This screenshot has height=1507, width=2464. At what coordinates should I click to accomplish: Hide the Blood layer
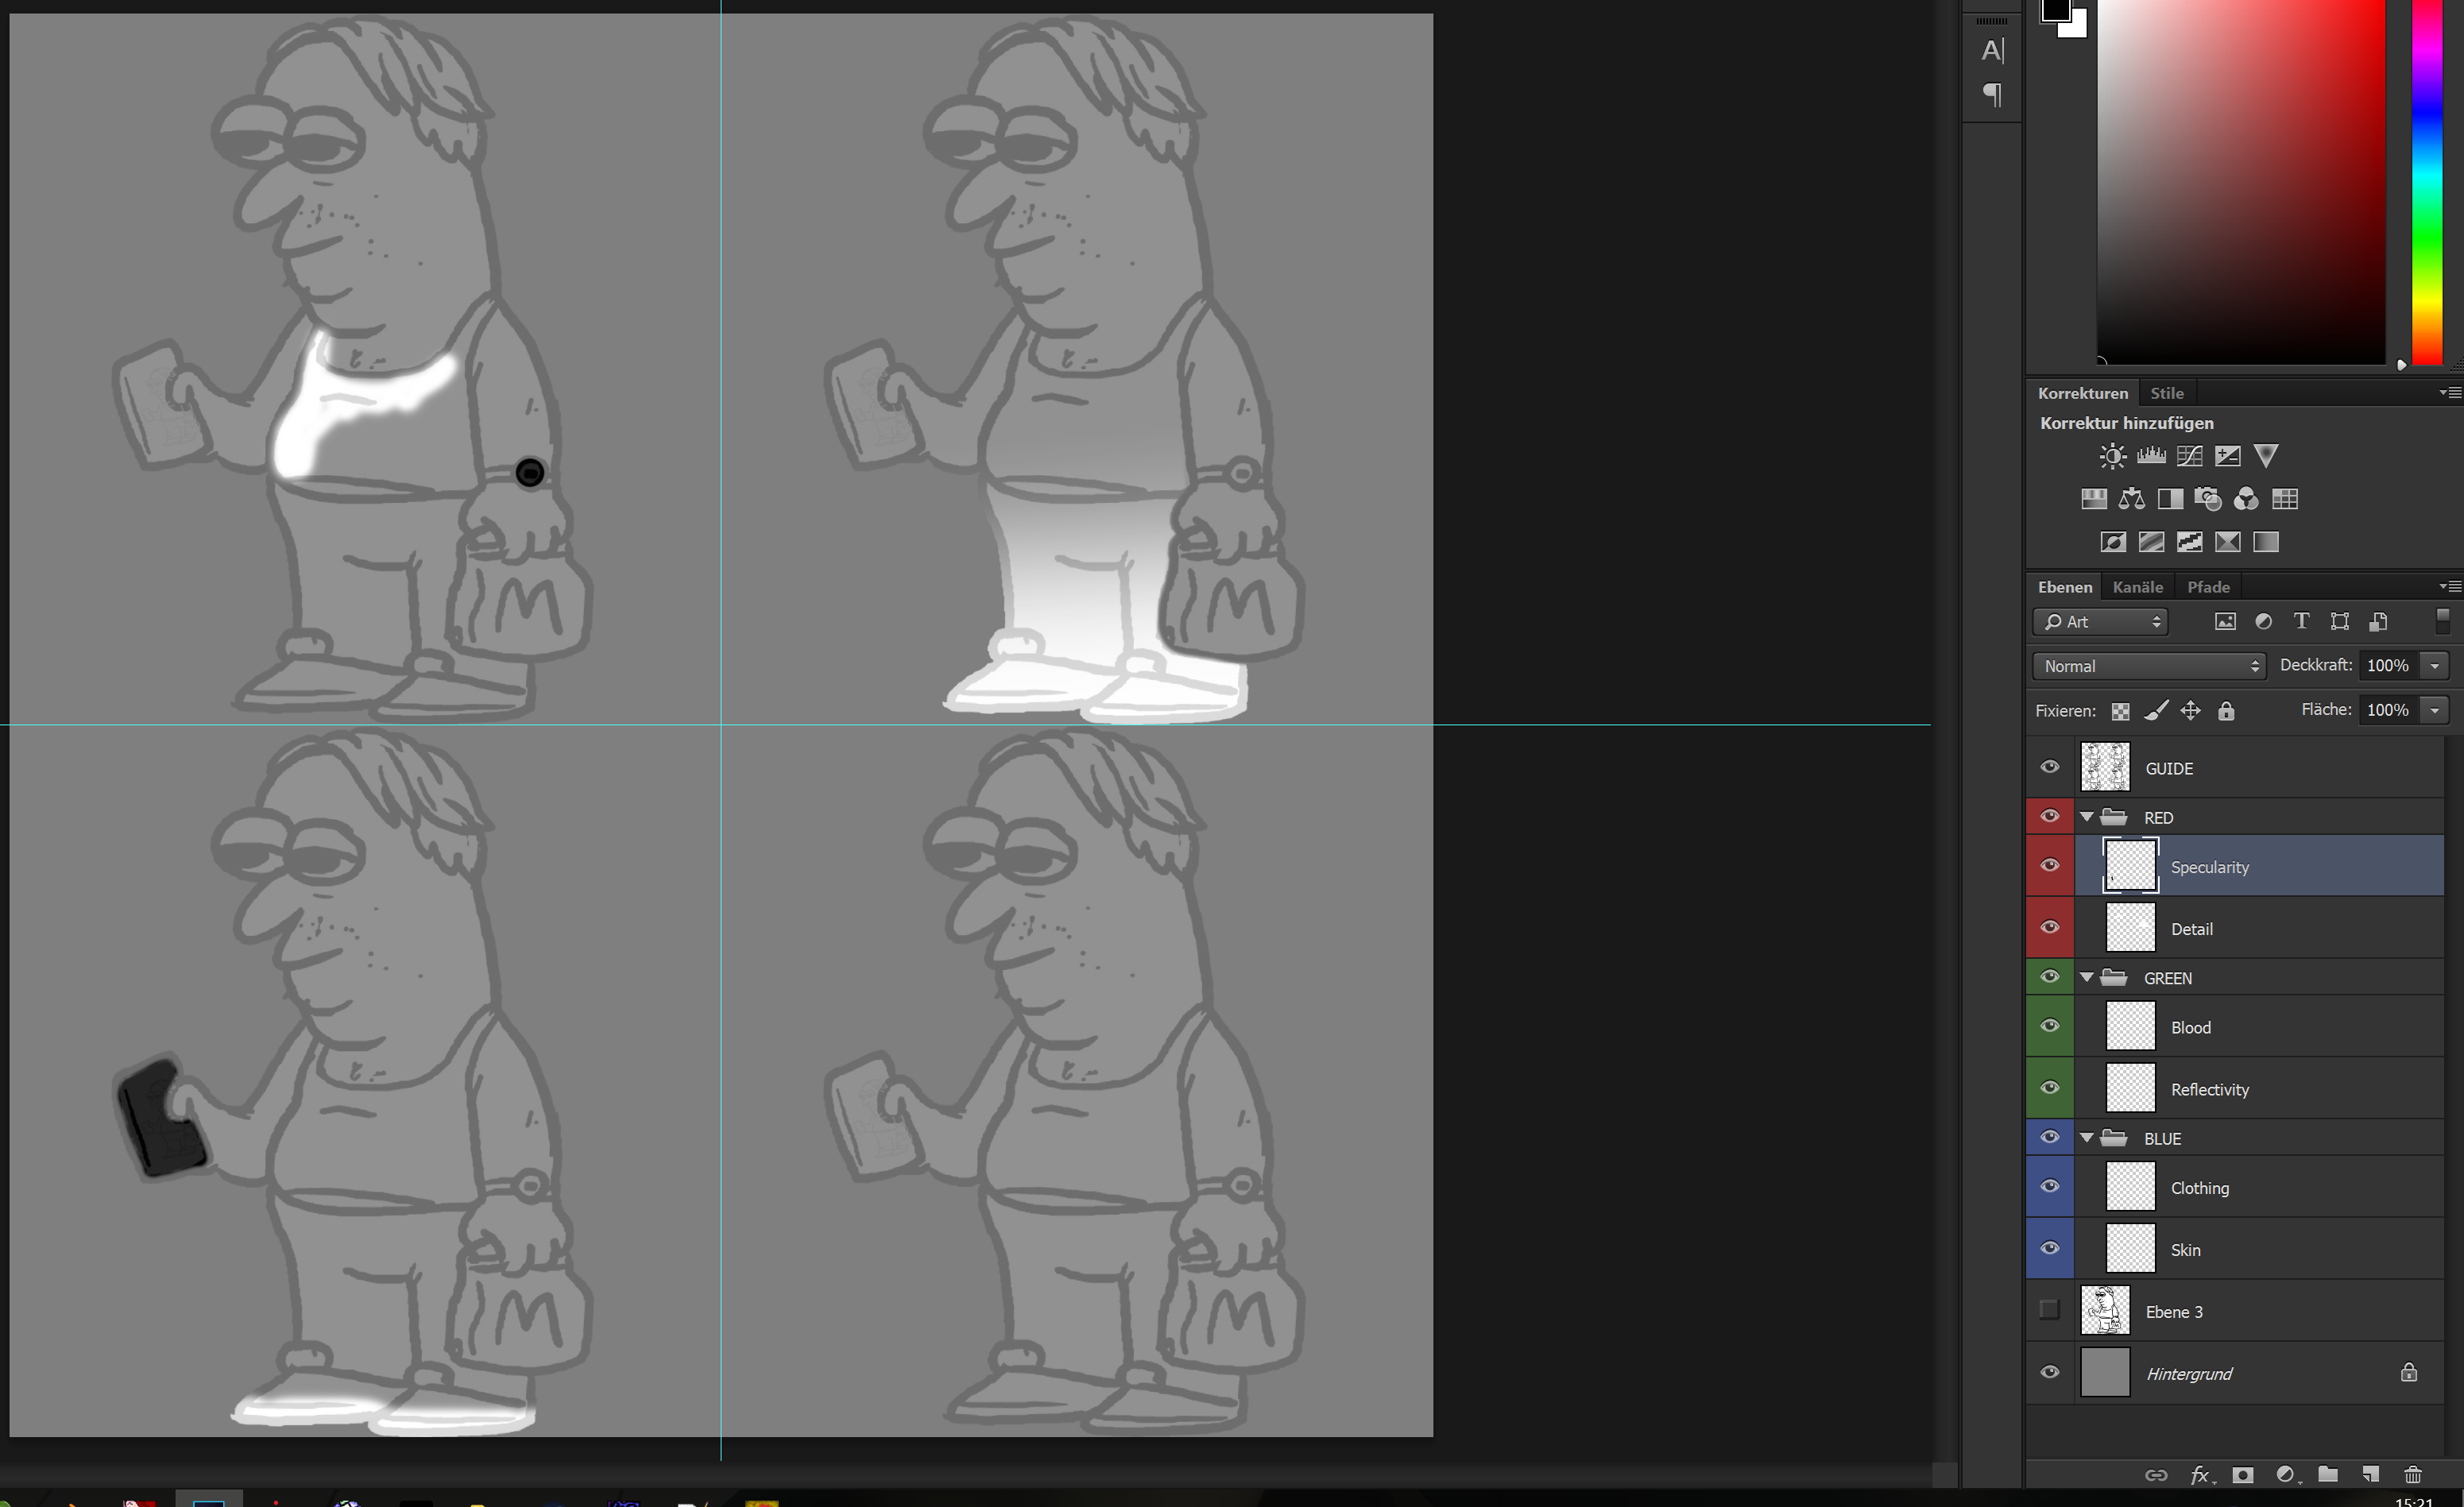click(2049, 1026)
